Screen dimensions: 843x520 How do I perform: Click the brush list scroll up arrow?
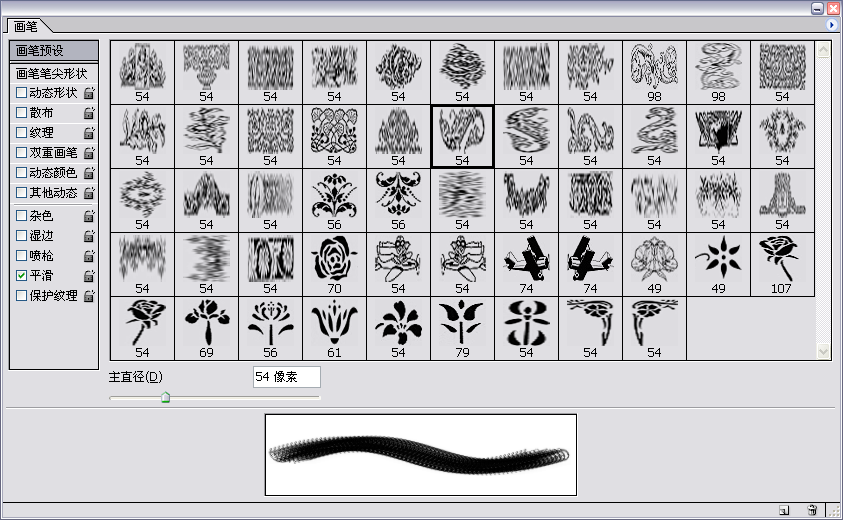[823, 50]
